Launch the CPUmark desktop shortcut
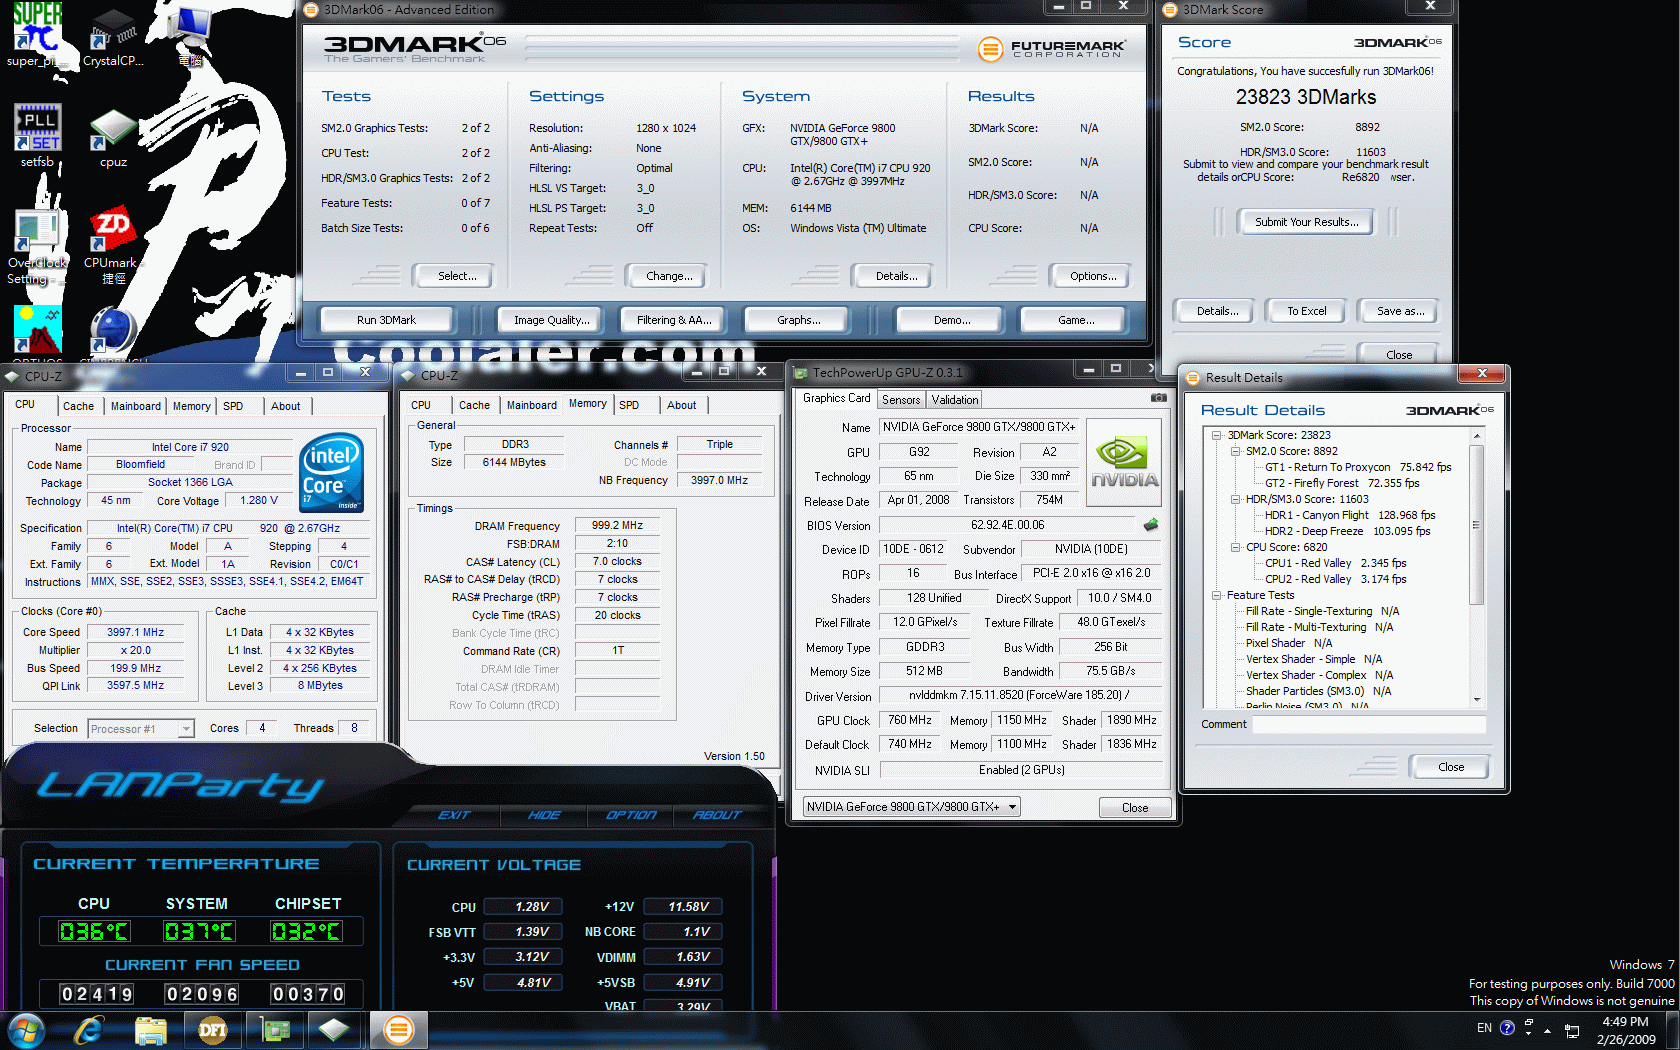Image resolution: width=1680 pixels, height=1050 pixels. [113, 247]
